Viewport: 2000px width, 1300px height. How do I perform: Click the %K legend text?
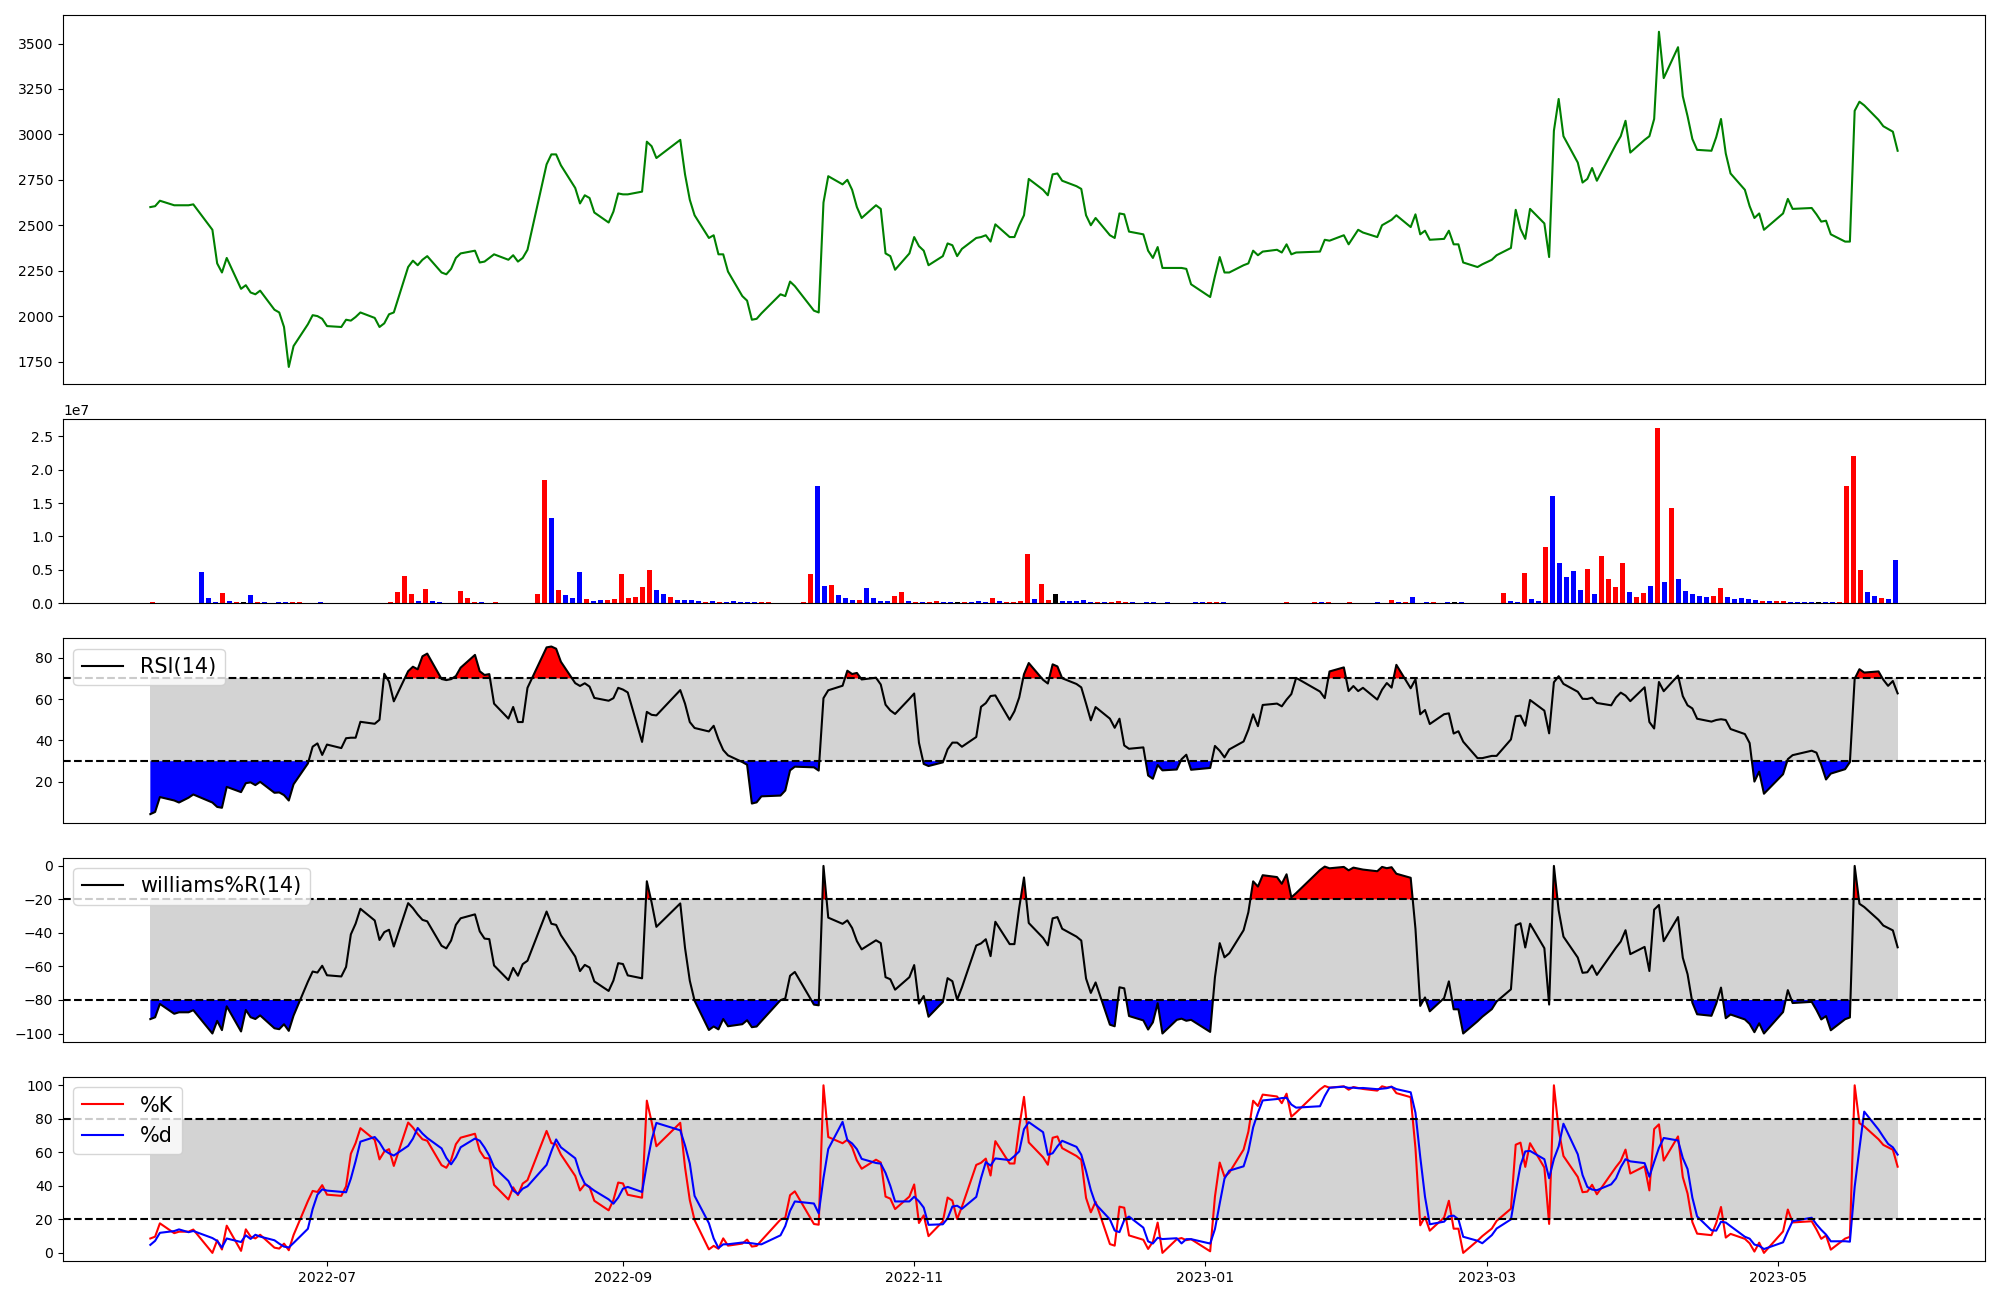156,1105
